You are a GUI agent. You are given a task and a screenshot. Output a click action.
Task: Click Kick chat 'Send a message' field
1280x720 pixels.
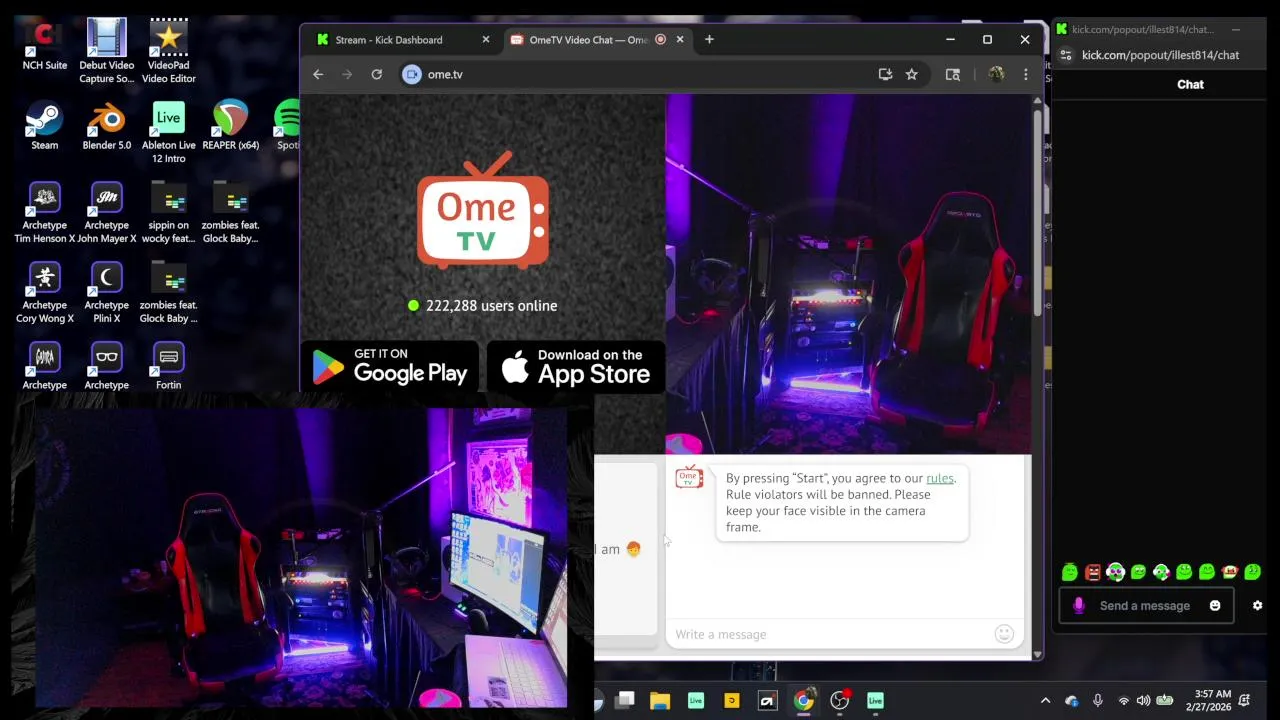(x=1145, y=605)
